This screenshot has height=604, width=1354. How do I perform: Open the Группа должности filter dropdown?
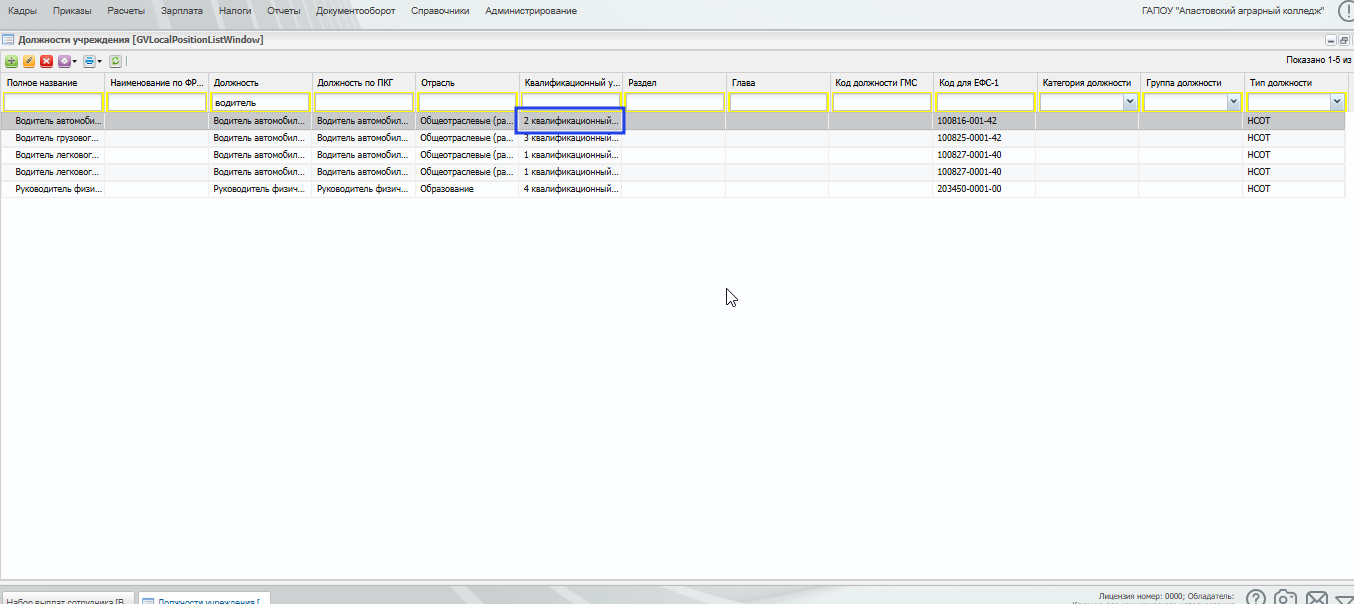pyautogui.click(x=1234, y=102)
